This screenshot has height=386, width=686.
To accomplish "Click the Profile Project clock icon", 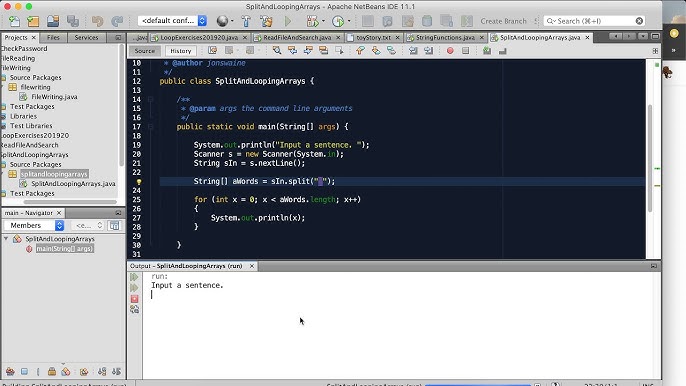I will (338, 21).
